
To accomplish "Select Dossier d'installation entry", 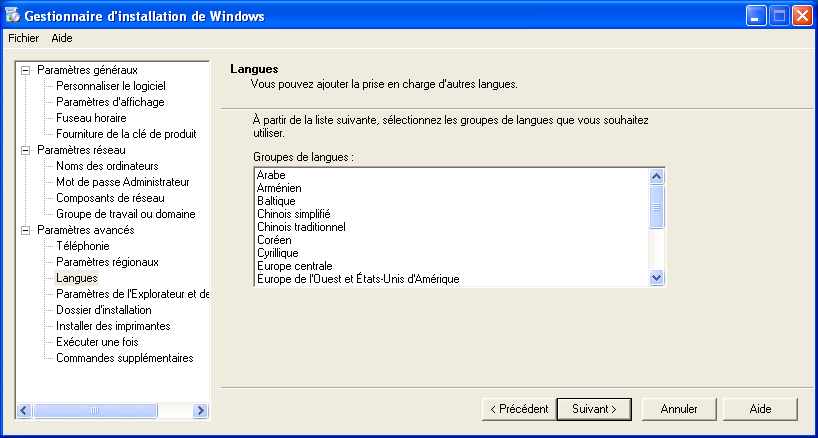I will click(x=104, y=310).
